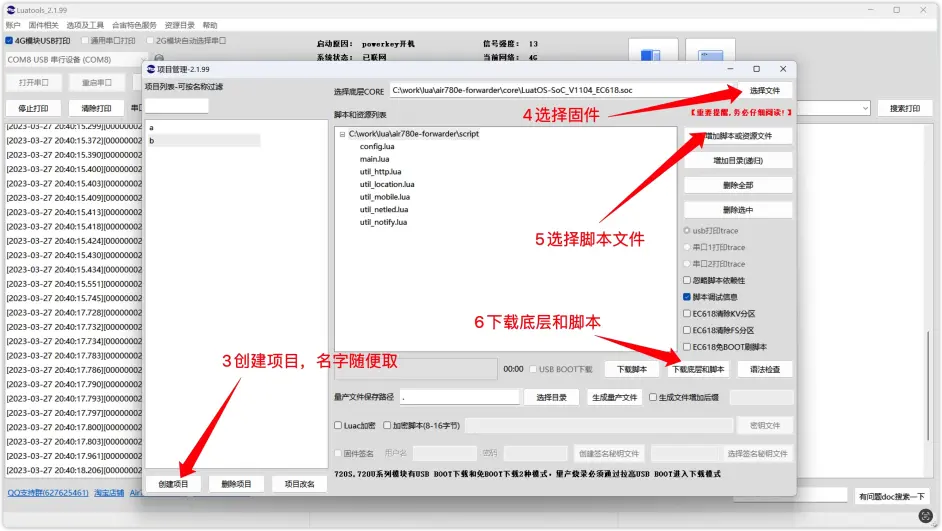Select the usb打印trace radio button
942x531 pixels.
[x=686, y=231]
